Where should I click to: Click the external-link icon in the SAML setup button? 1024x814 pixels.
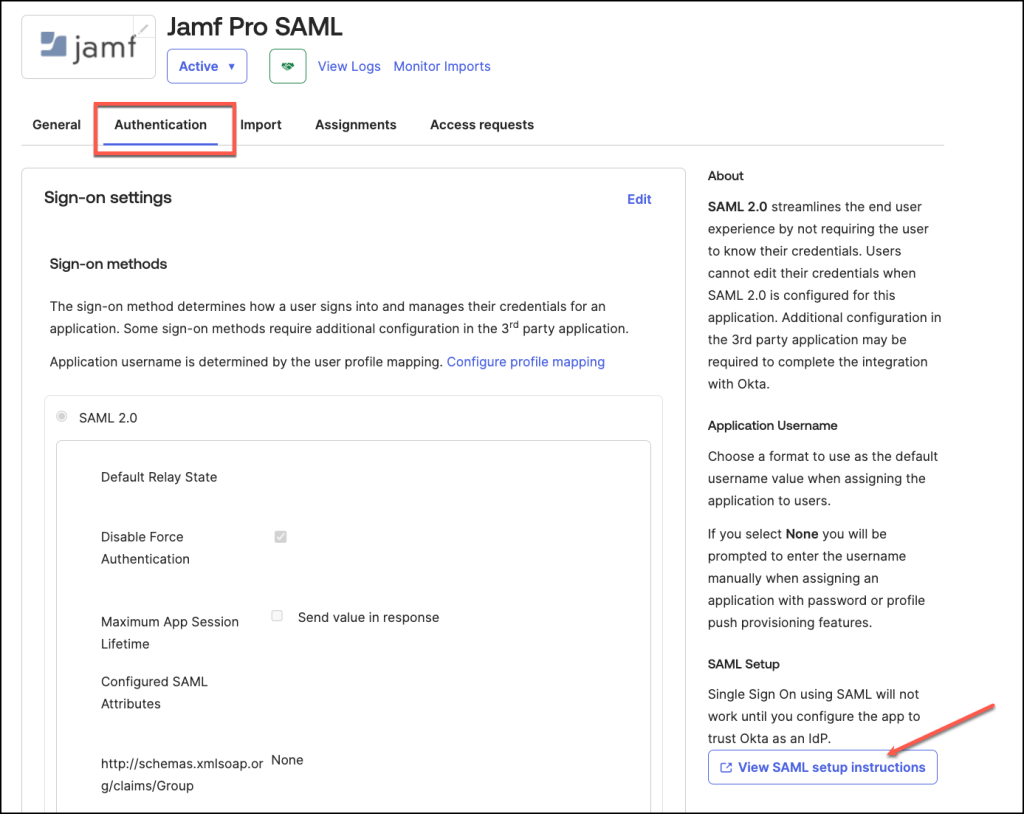[726, 768]
